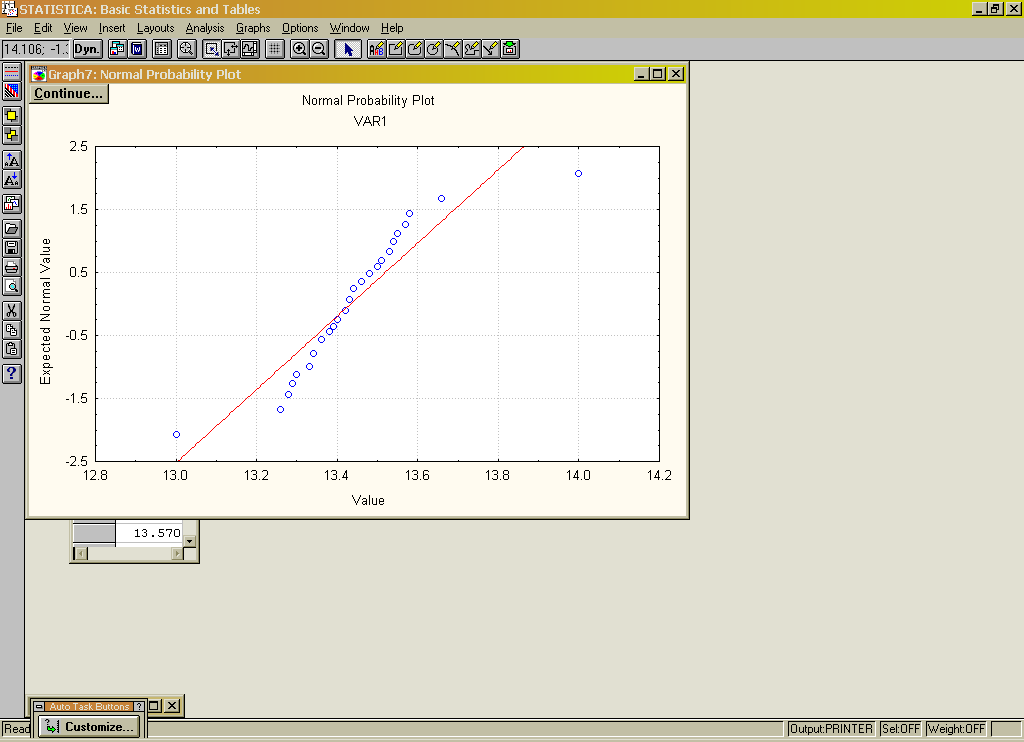Select the draw rounded rectangle tool
This screenshot has height=742, width=1024.
coord(414,49)
